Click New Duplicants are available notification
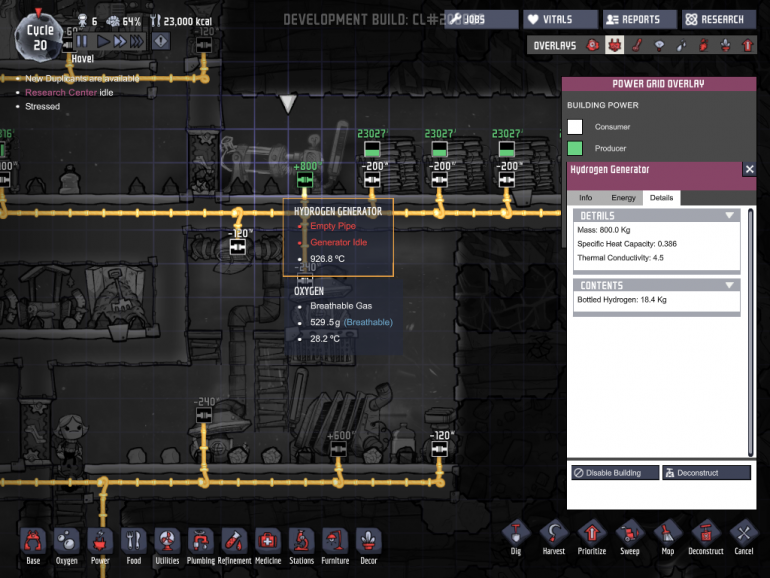Viewport: 770px width, 578px height. [82, 78]
